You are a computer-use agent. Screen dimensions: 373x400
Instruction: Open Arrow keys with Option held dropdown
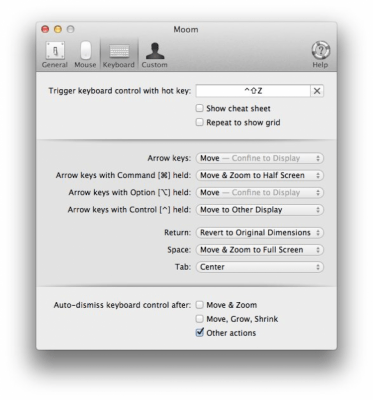(260, 193)
